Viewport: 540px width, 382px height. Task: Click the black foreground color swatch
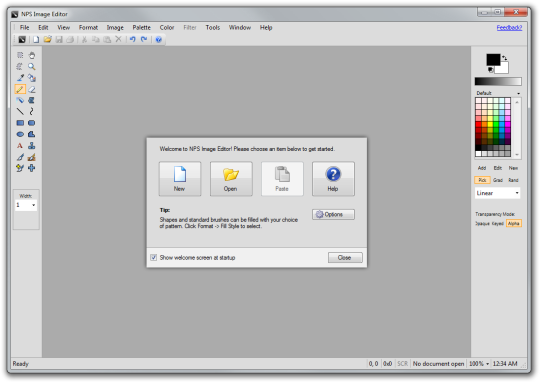point(492,59)
